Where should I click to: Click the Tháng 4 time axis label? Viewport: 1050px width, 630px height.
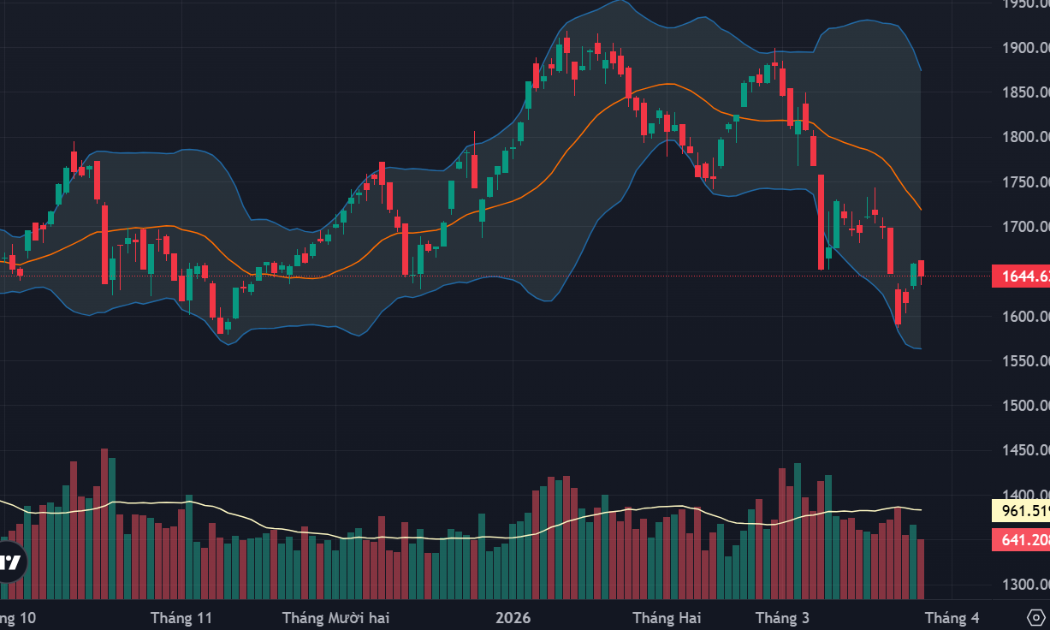952,618
